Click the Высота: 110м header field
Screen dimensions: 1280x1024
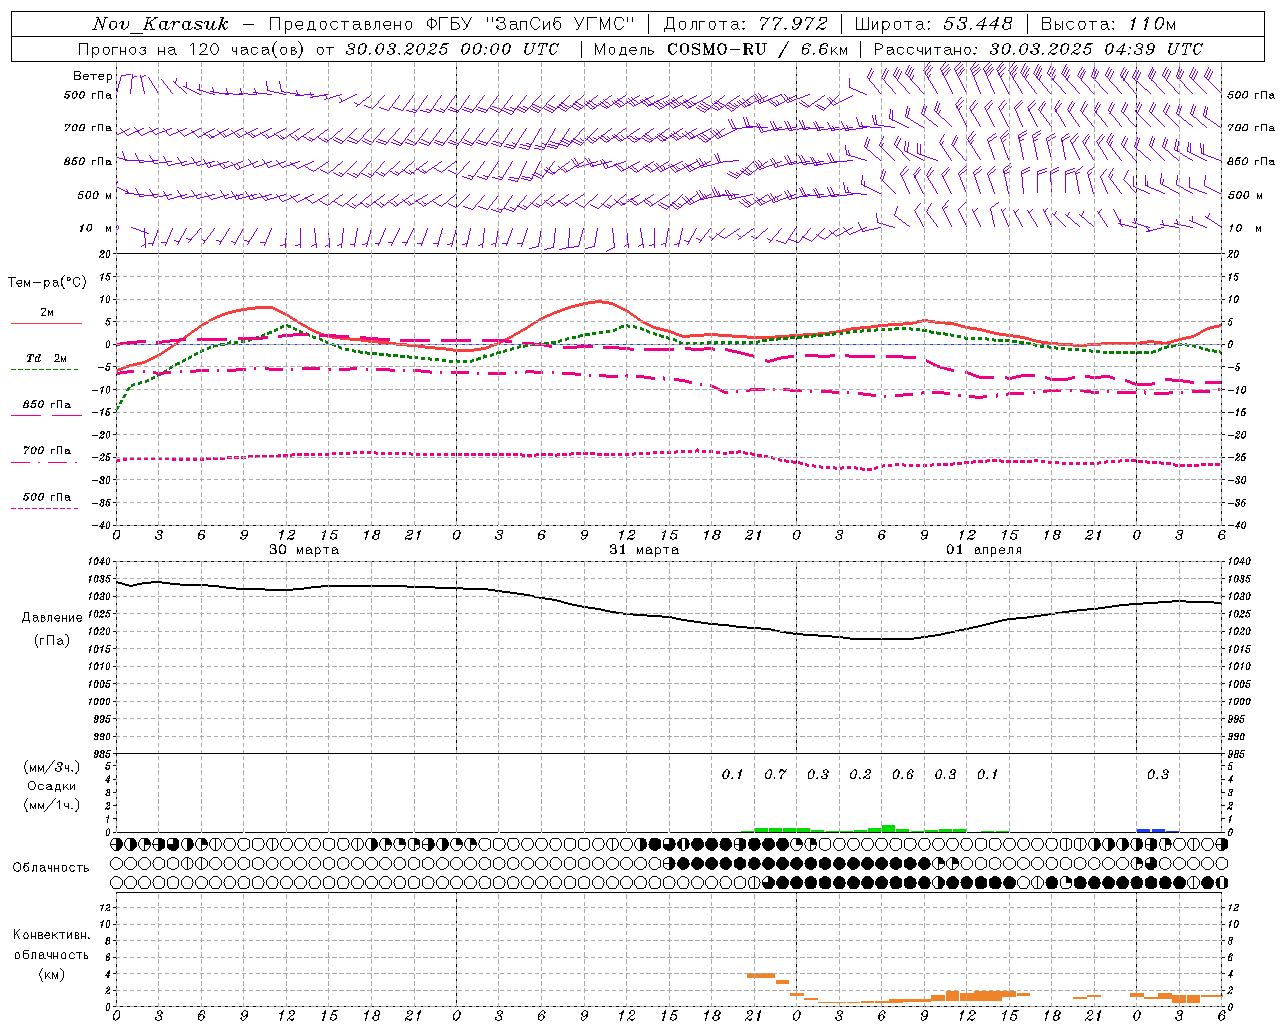coord(1108,24)
